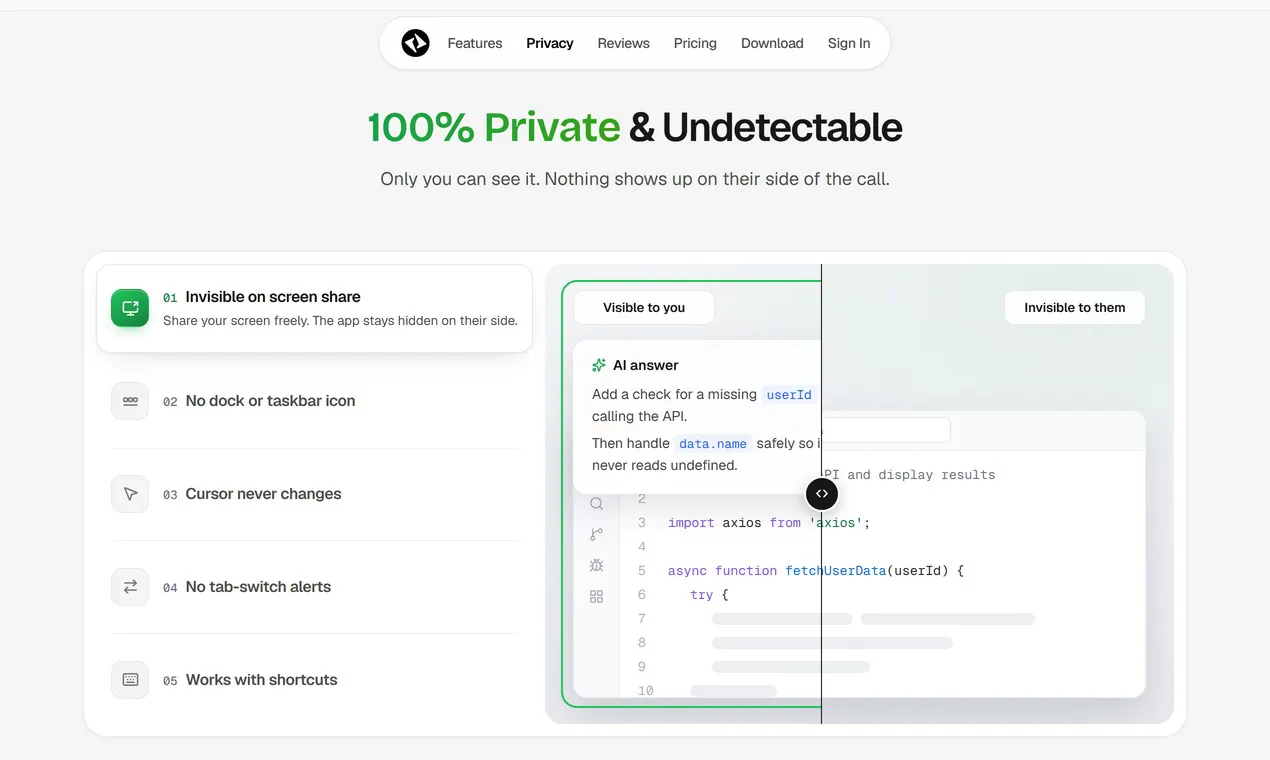This screenshot has width=1270, height=760.
Task: Click the round logo icon in navbar
Action: point(415,43)
